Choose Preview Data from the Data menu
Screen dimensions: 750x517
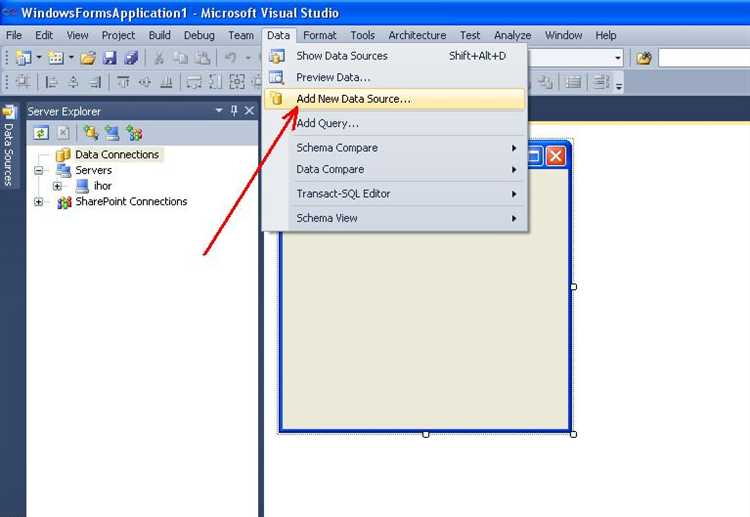333,77
